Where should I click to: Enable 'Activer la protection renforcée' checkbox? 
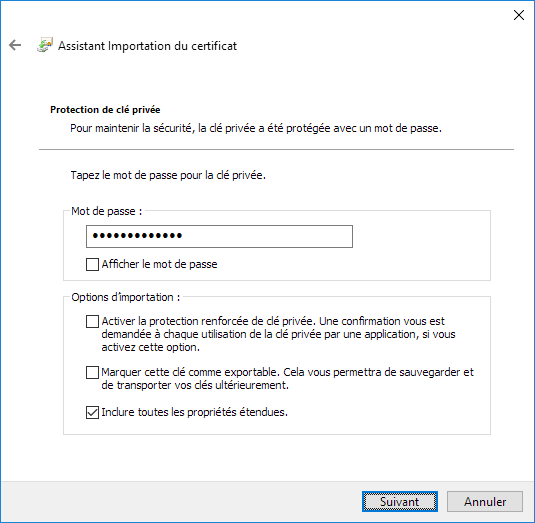(92, 321)
